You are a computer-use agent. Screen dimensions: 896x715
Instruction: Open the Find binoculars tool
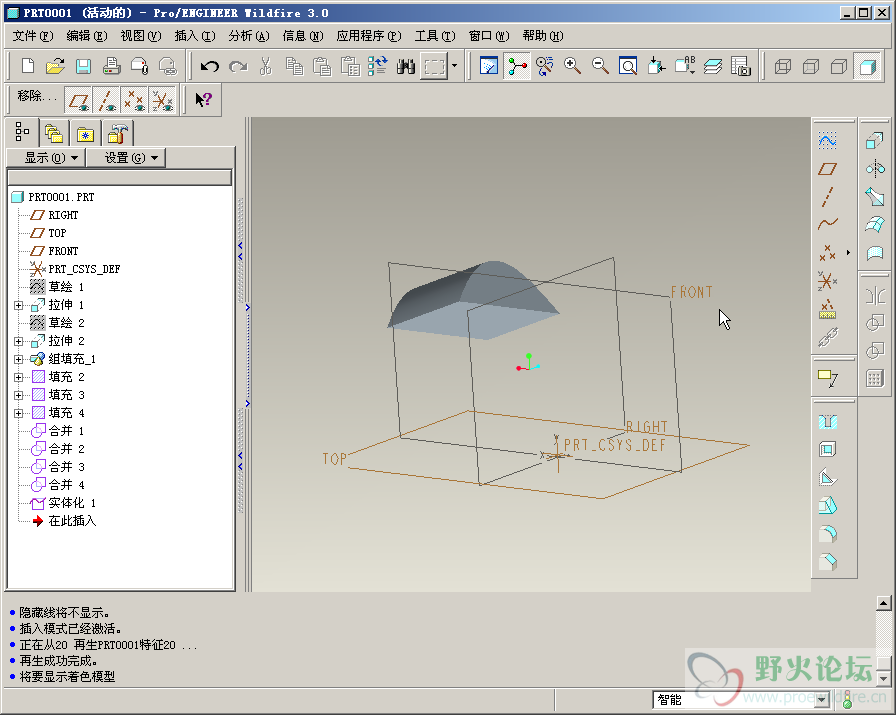pos(406,66)
